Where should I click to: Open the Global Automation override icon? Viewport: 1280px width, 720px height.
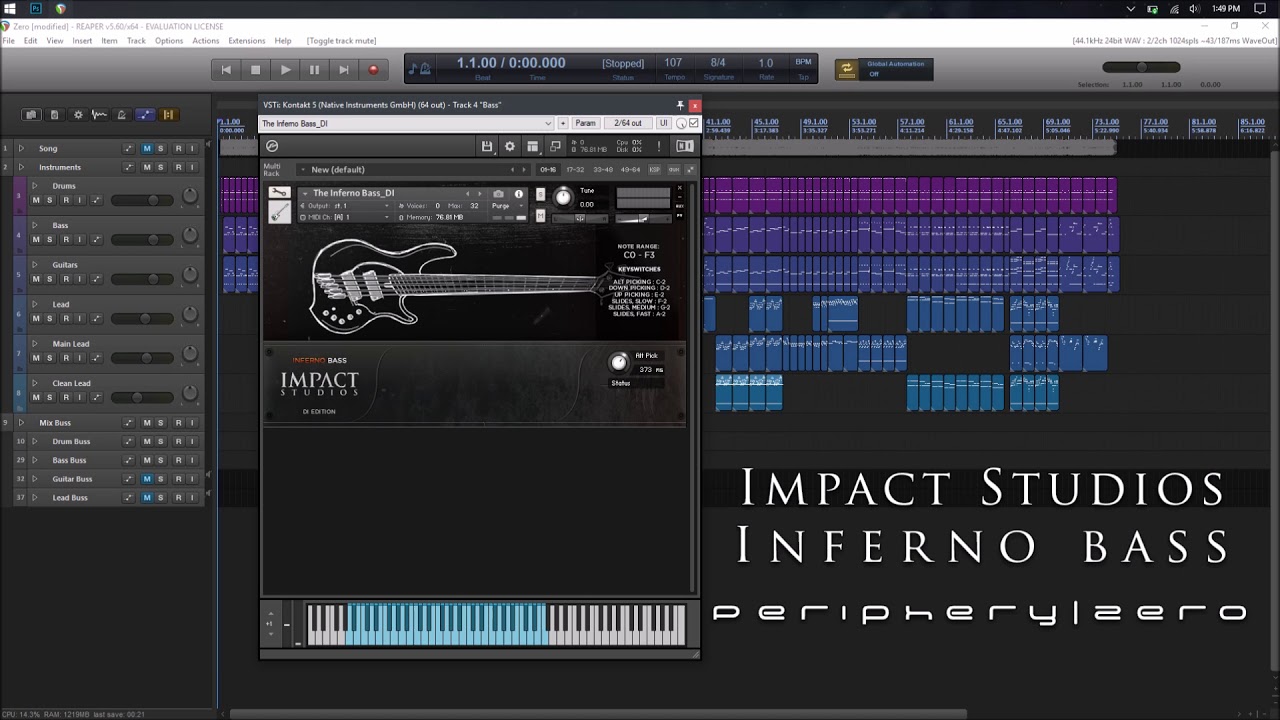click(847, 69)
